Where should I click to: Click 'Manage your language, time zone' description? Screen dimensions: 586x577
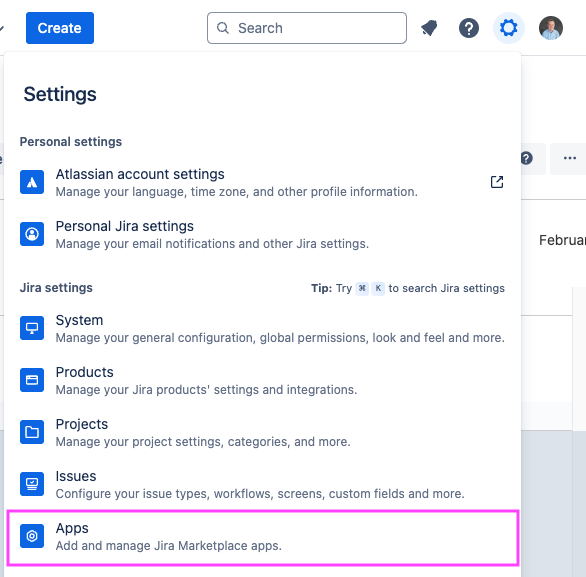tap(237, 192)
